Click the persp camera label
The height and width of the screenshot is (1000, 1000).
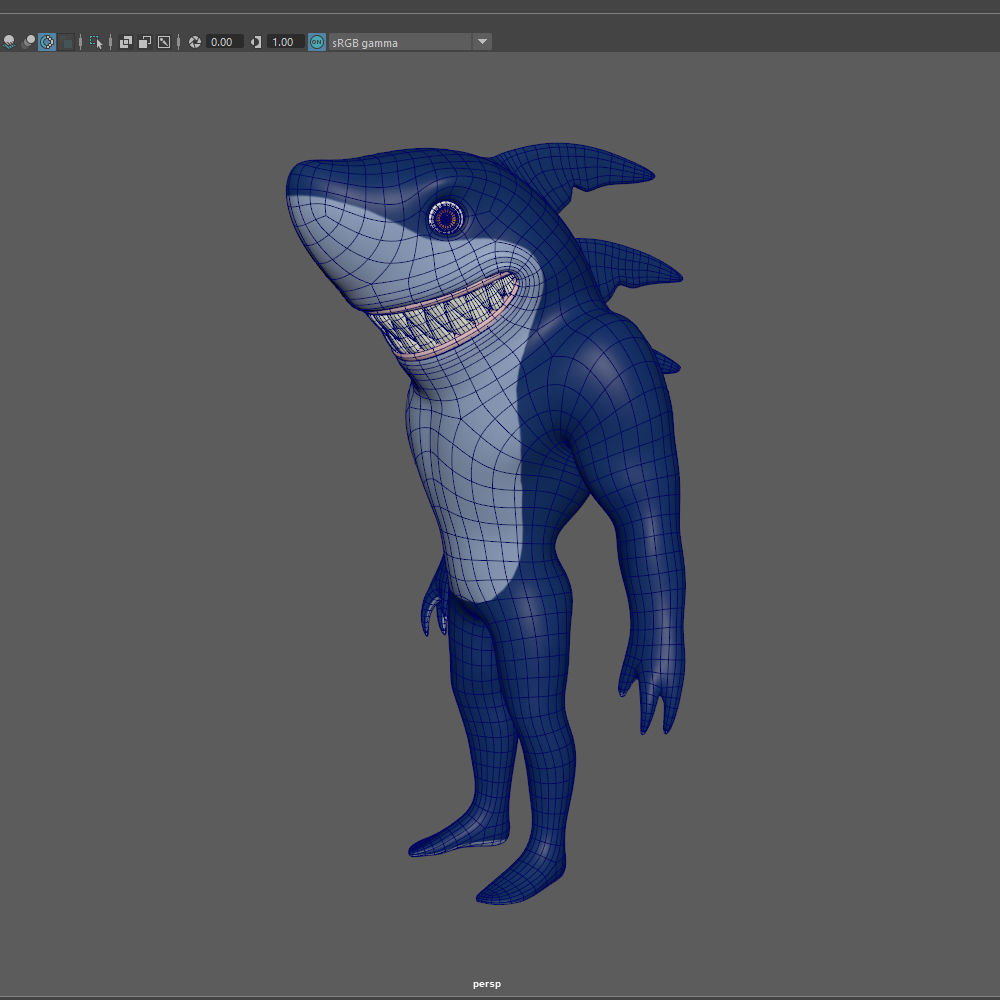[x=487, y=984]
